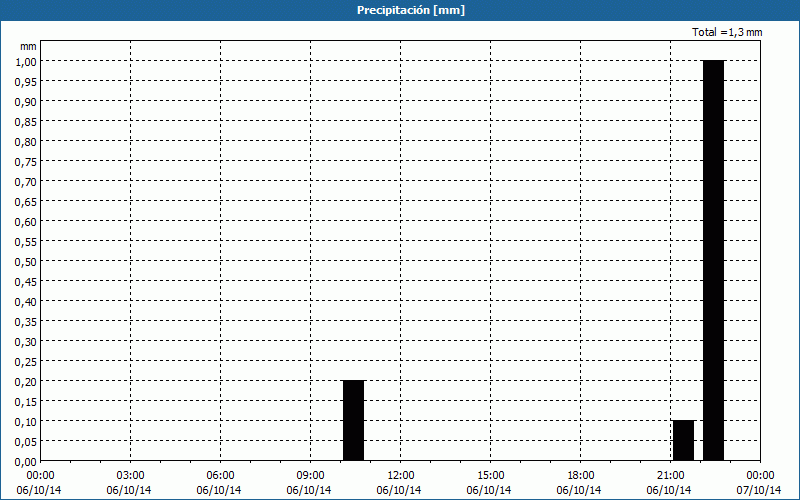The width and height of the screenshot is (800, 500).
Task: Click the 0,45 y-axis label
Action: pyautogui.click(x=26, y=281)
